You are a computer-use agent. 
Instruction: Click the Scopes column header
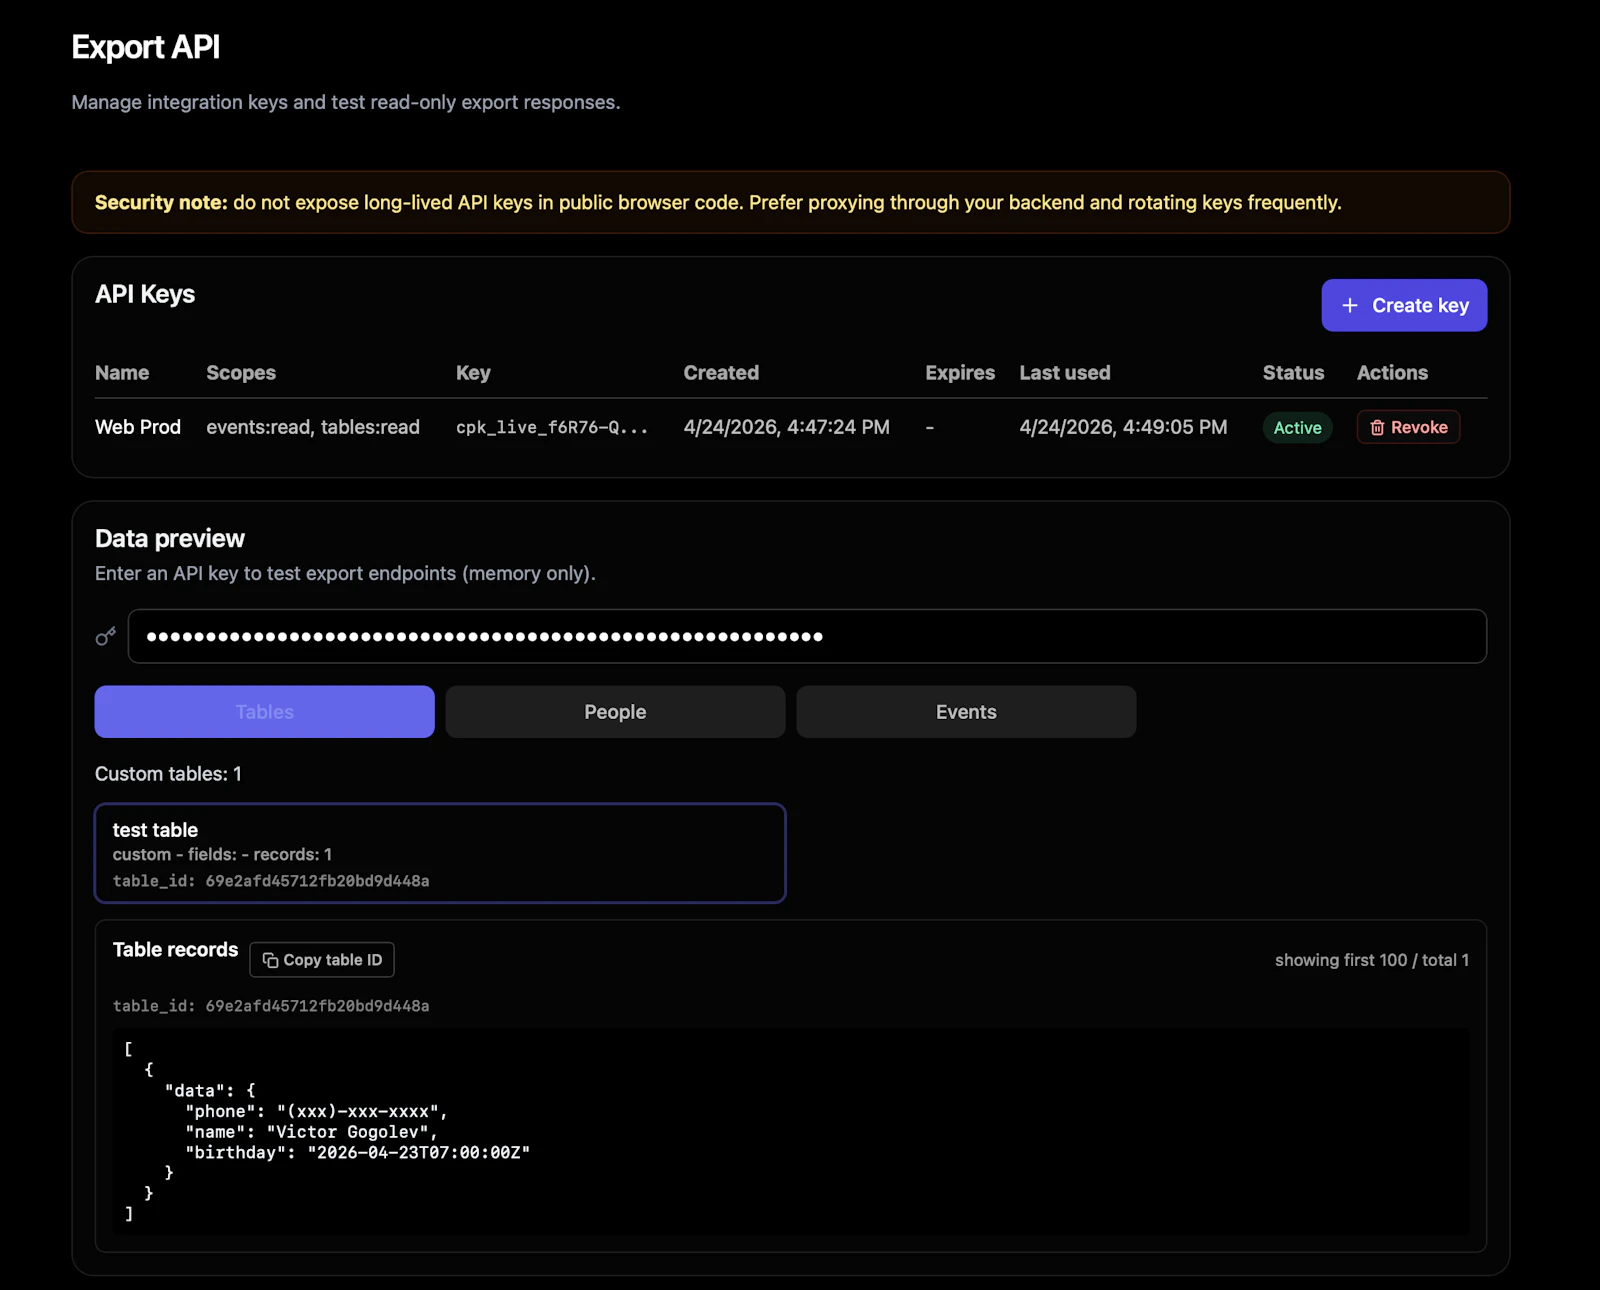point(241,373)
